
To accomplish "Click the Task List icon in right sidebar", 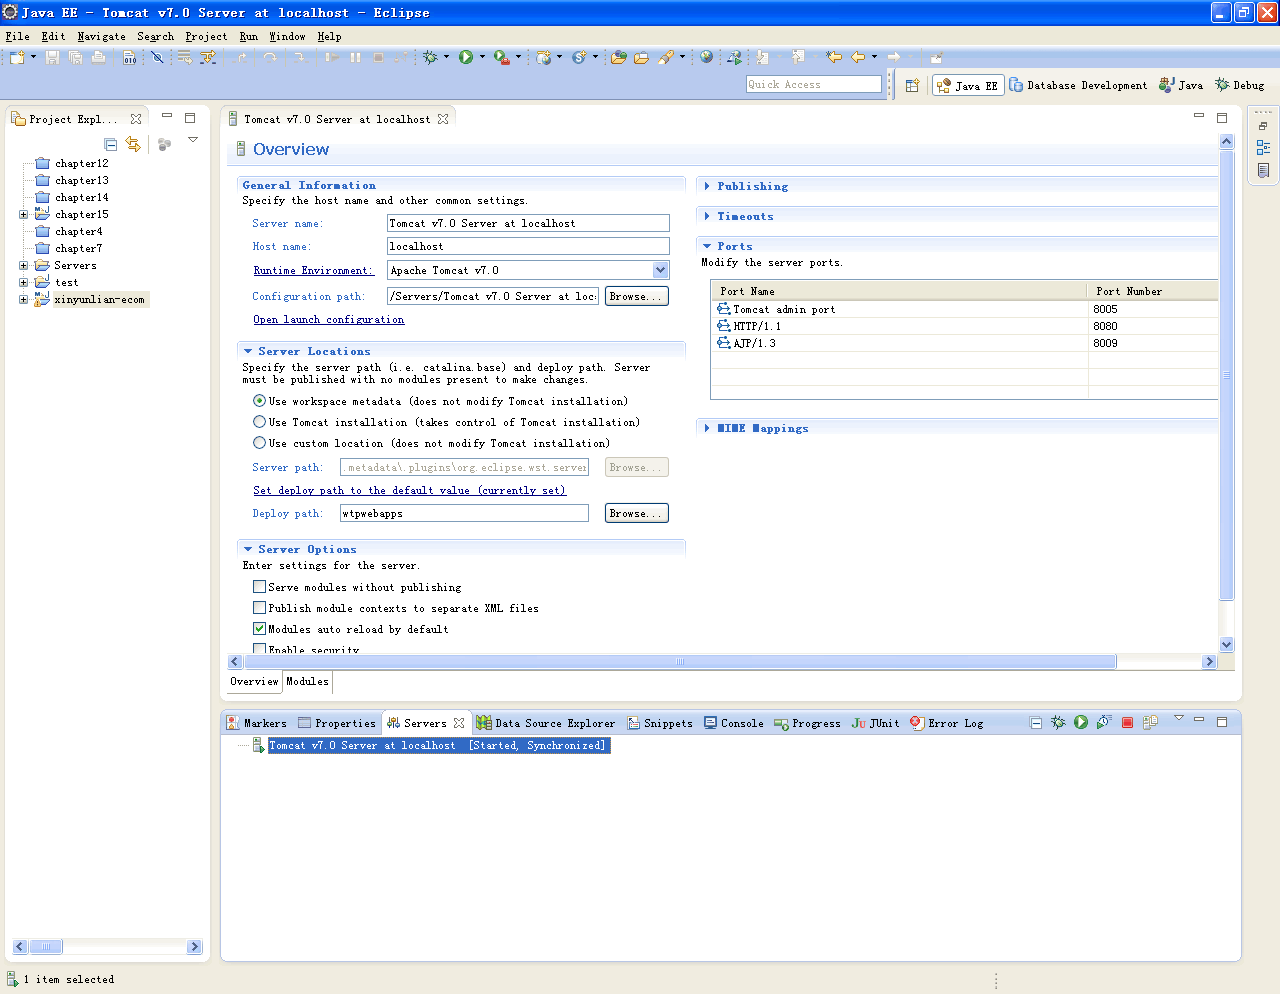I will click(x=1263, y=171).
